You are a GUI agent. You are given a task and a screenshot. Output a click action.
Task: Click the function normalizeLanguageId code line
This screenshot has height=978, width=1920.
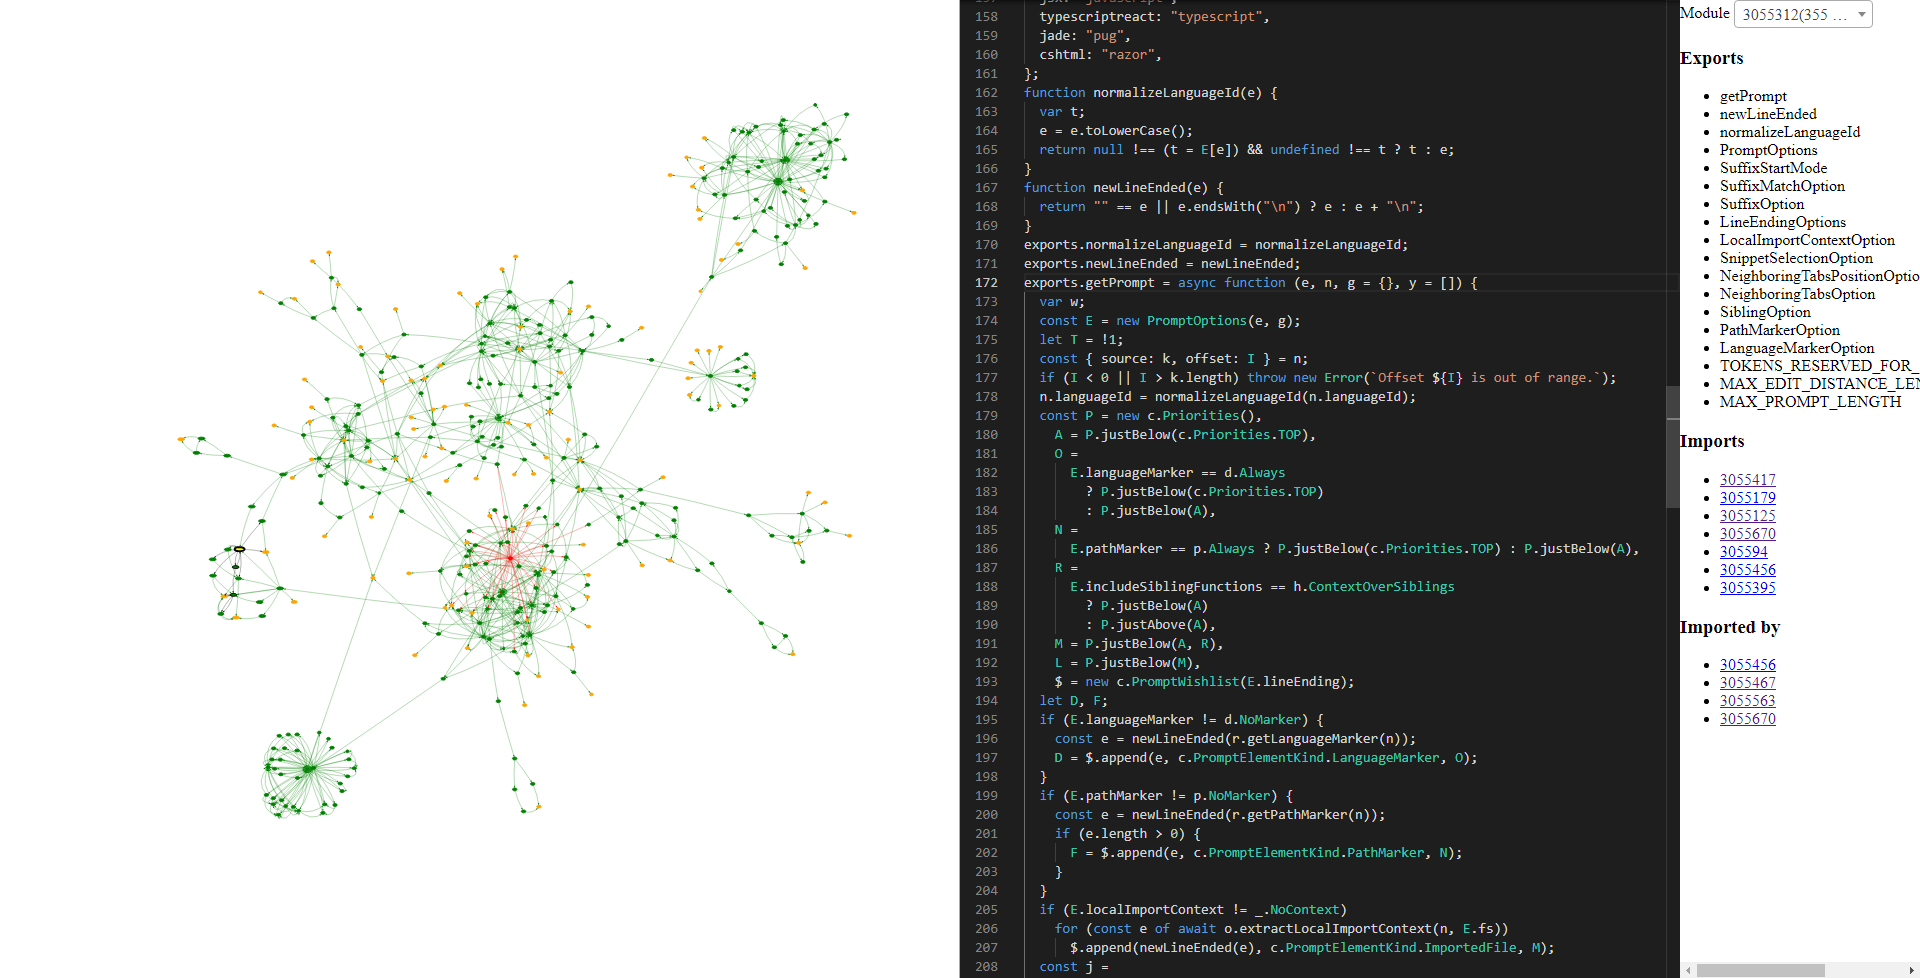tap(1150, 93)
